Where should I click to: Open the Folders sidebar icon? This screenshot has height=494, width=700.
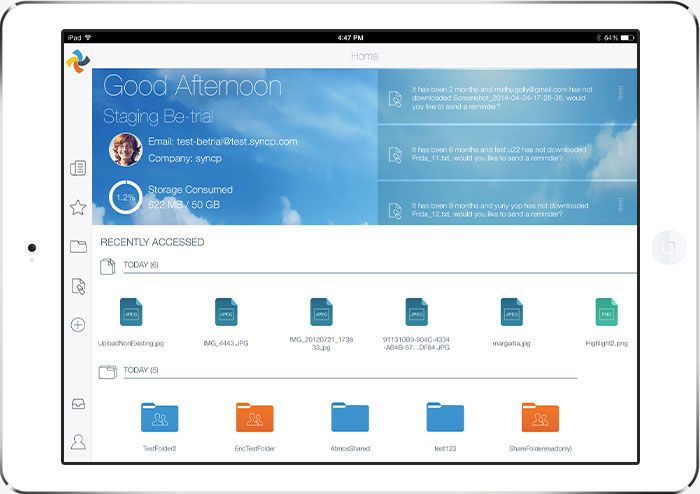coord(78,246)
